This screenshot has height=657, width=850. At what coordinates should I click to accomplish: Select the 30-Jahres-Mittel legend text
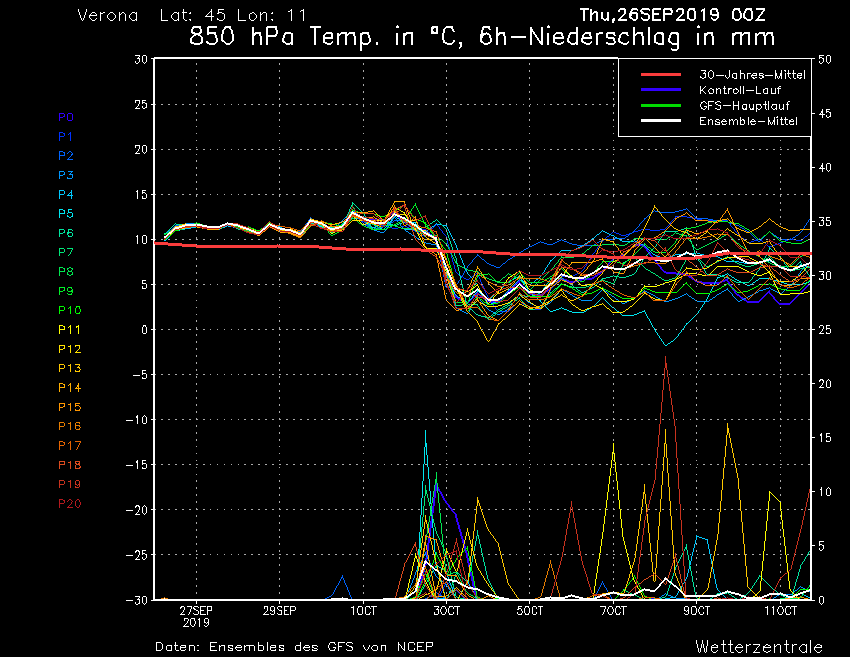coord(752,75)
